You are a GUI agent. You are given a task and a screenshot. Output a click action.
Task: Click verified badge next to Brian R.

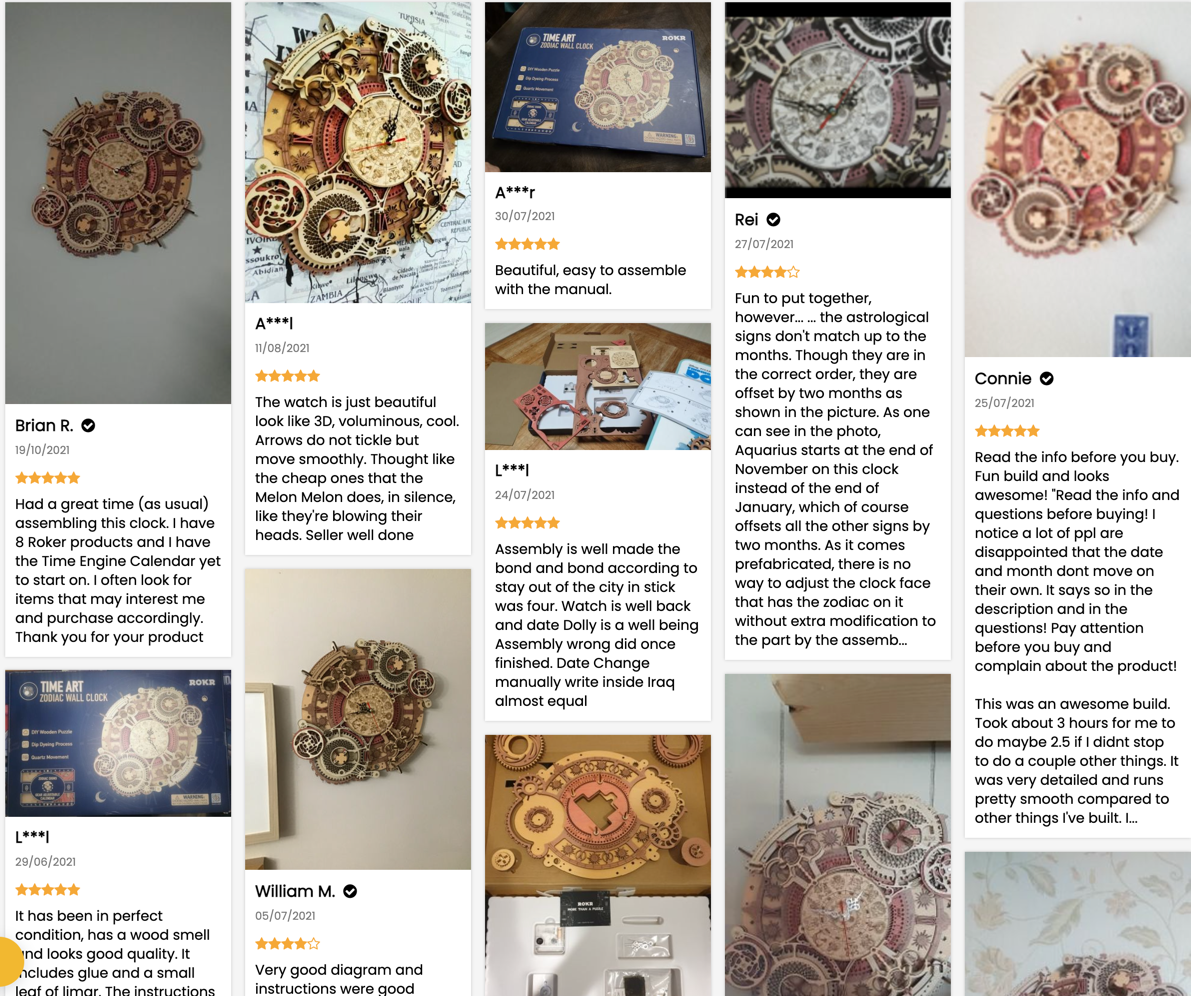88,426
